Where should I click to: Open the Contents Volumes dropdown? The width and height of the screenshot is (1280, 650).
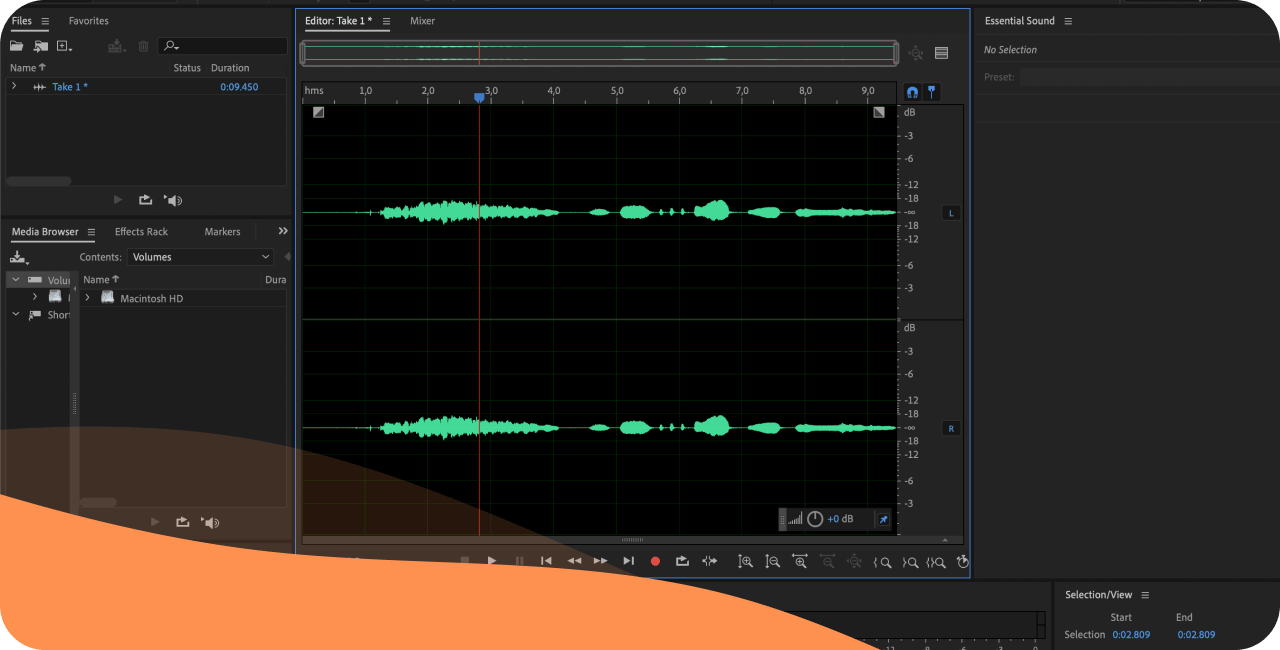(x=200, y=257)
